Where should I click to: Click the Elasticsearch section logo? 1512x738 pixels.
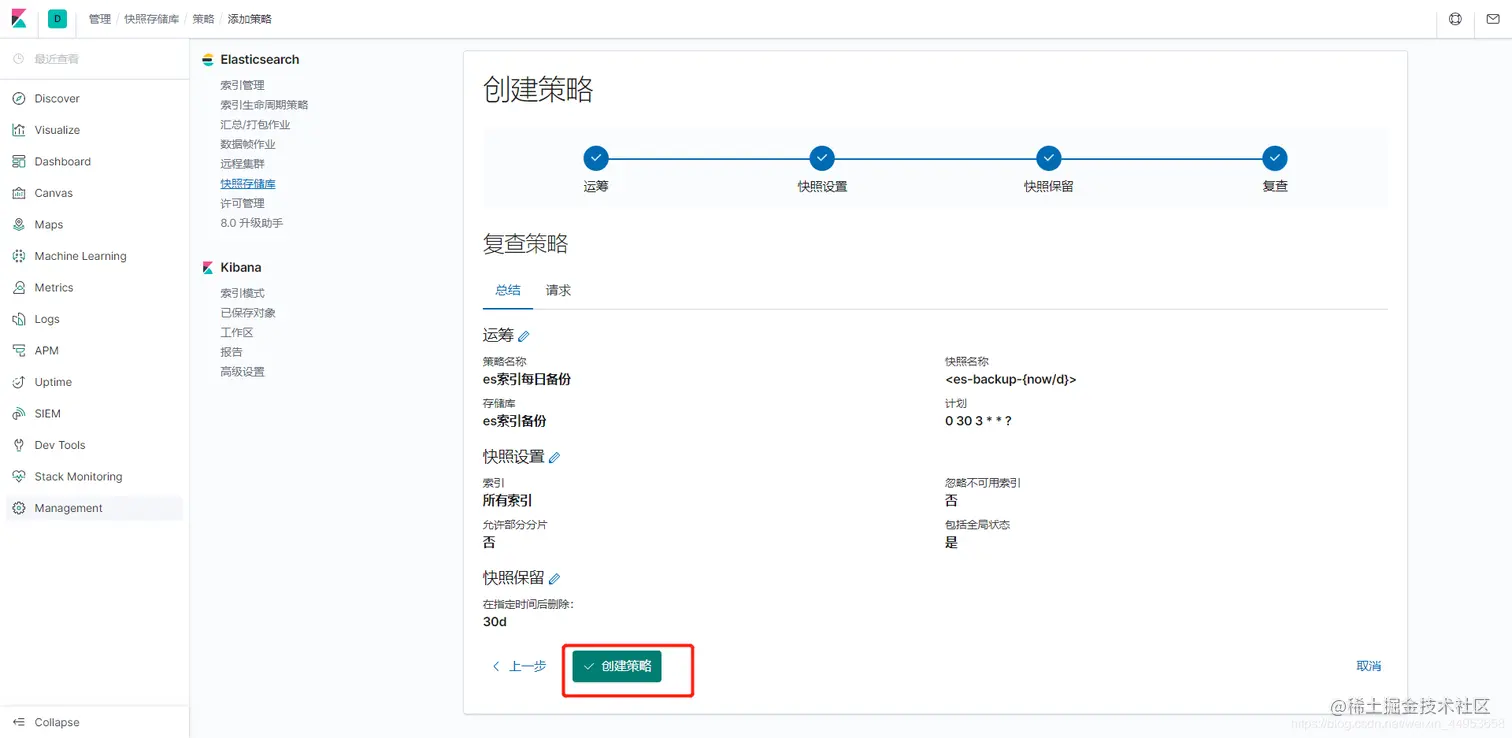(208, 60)
